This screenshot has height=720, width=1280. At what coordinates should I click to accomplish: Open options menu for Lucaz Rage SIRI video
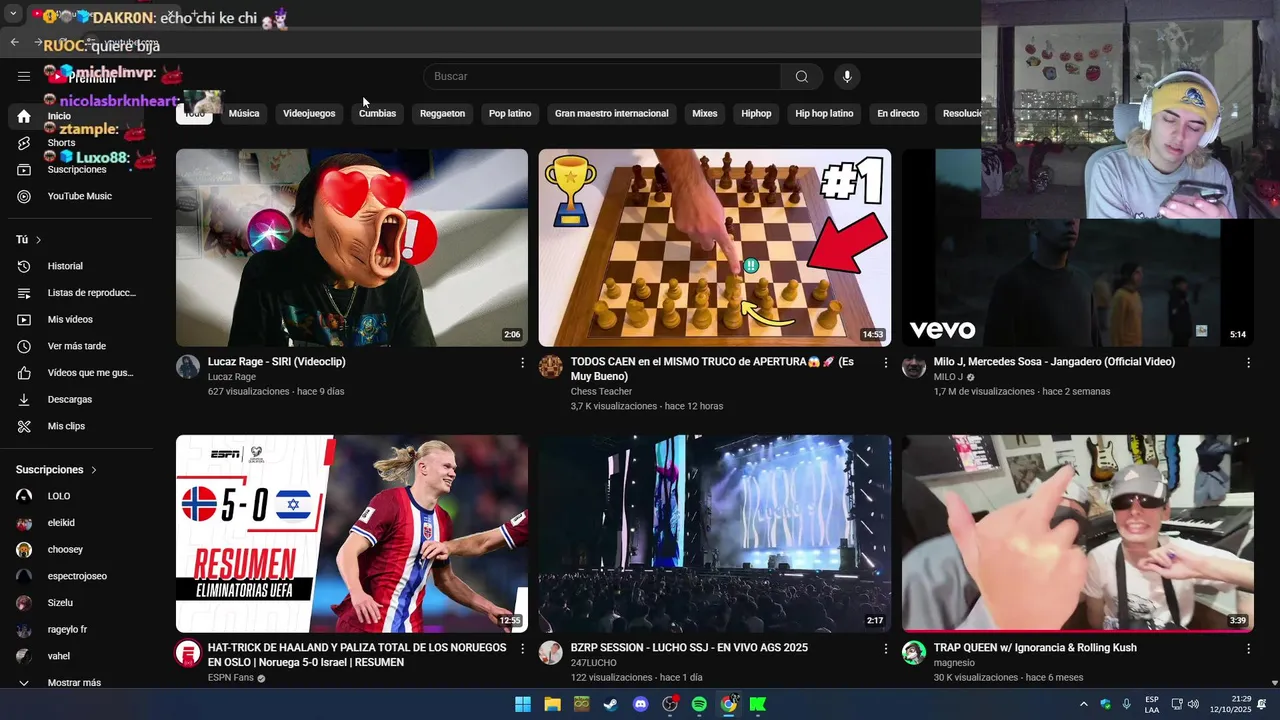coord(522,363)
